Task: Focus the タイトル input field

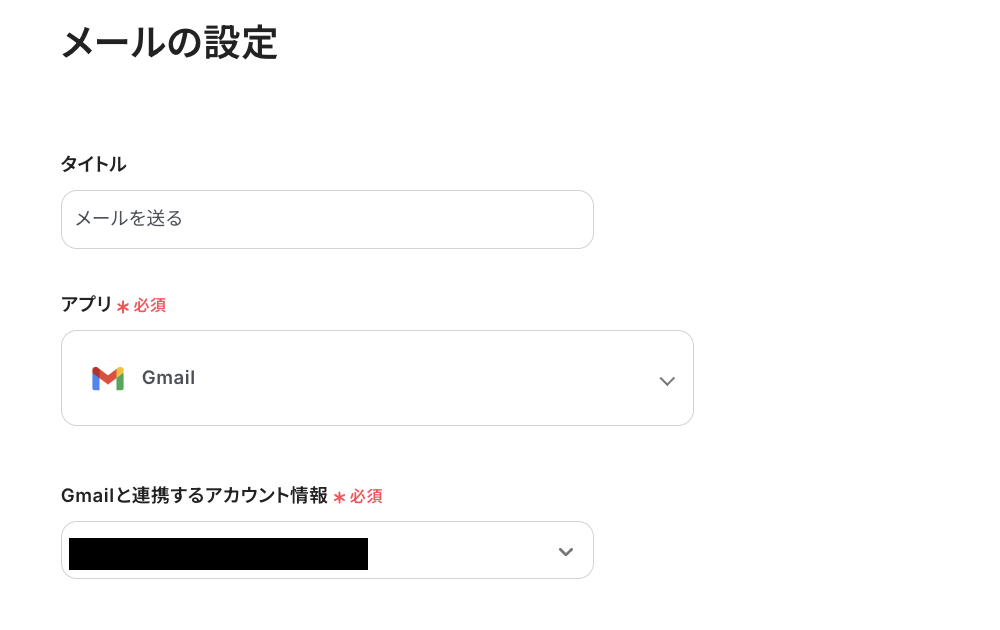Action: click(x=327, y=219)
